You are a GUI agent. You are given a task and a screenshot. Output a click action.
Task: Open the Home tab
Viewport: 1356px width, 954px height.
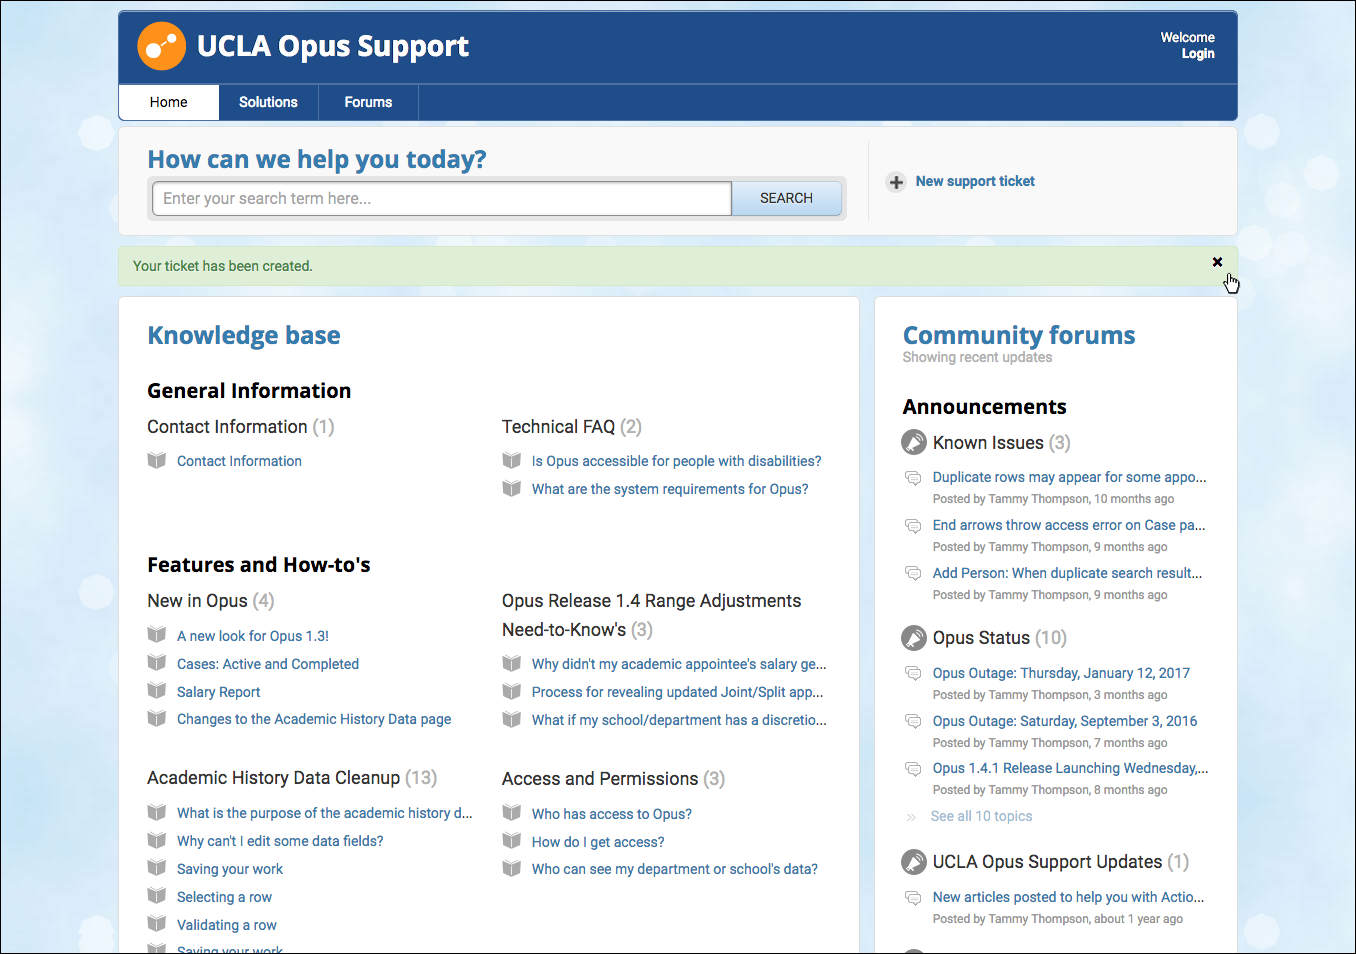[x=169, y=102]
